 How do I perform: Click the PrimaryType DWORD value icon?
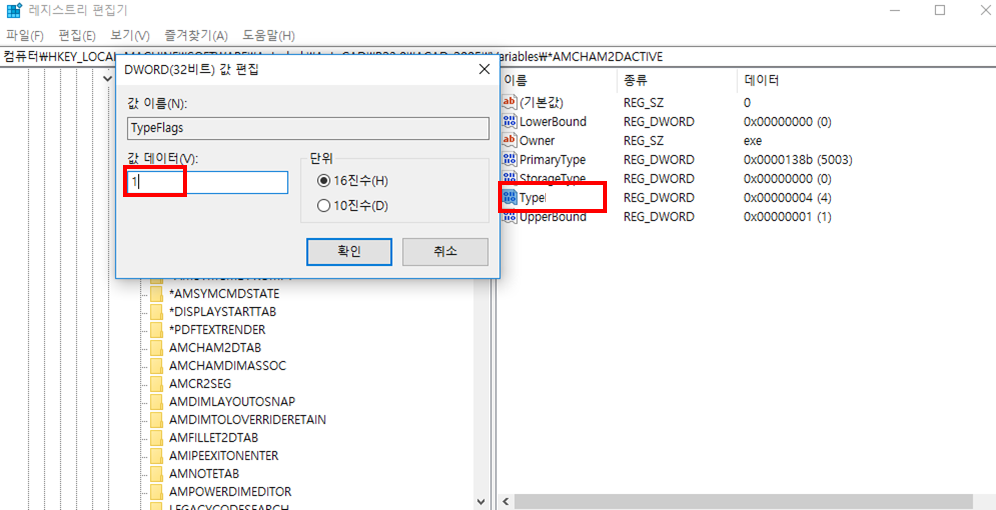click(509, 159)
